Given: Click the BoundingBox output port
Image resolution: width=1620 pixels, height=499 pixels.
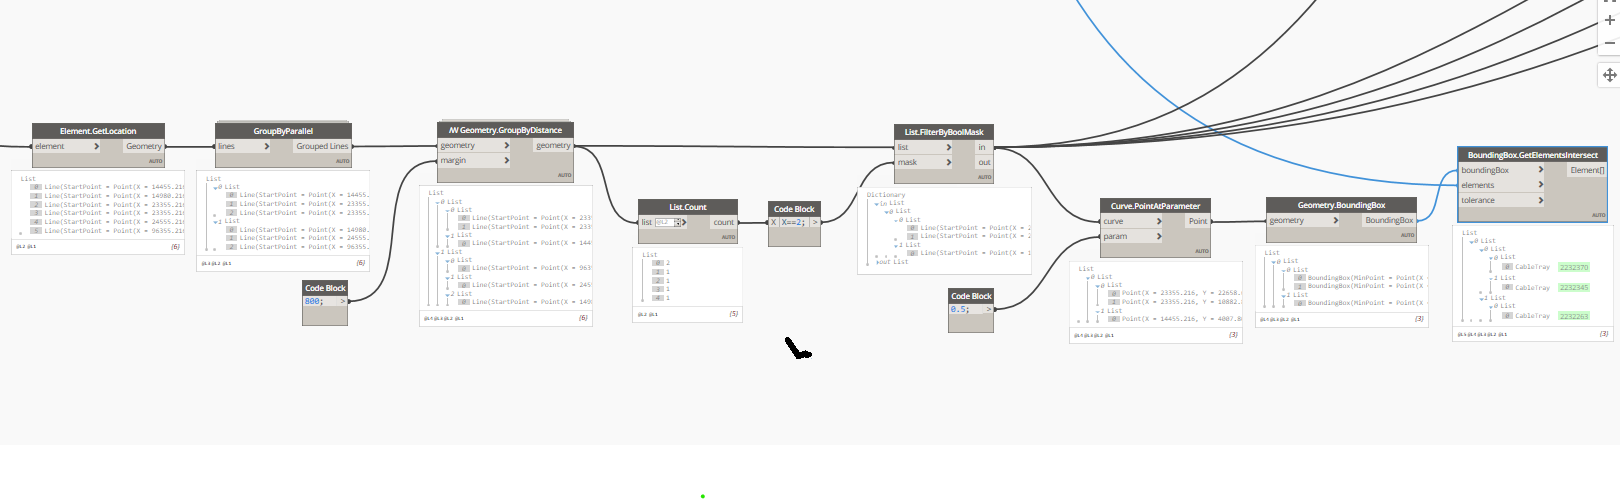Looking at the screenshot, I should (1389, 220).
